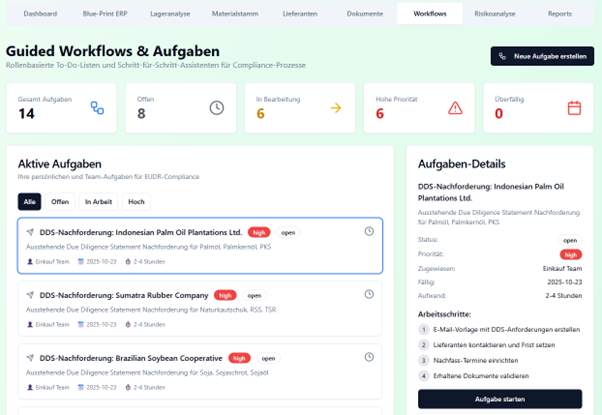Screen dimensions: 602x415
Task: Select the Alle filter
Action: (30, 201)
